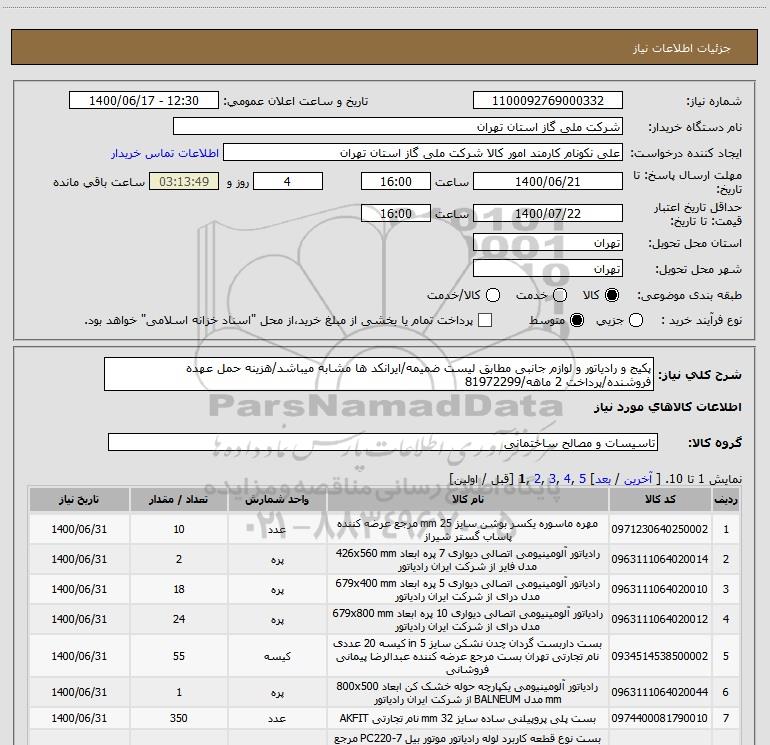Click the آخرین last-page link

pyautogui.click(x=638, y=479)
